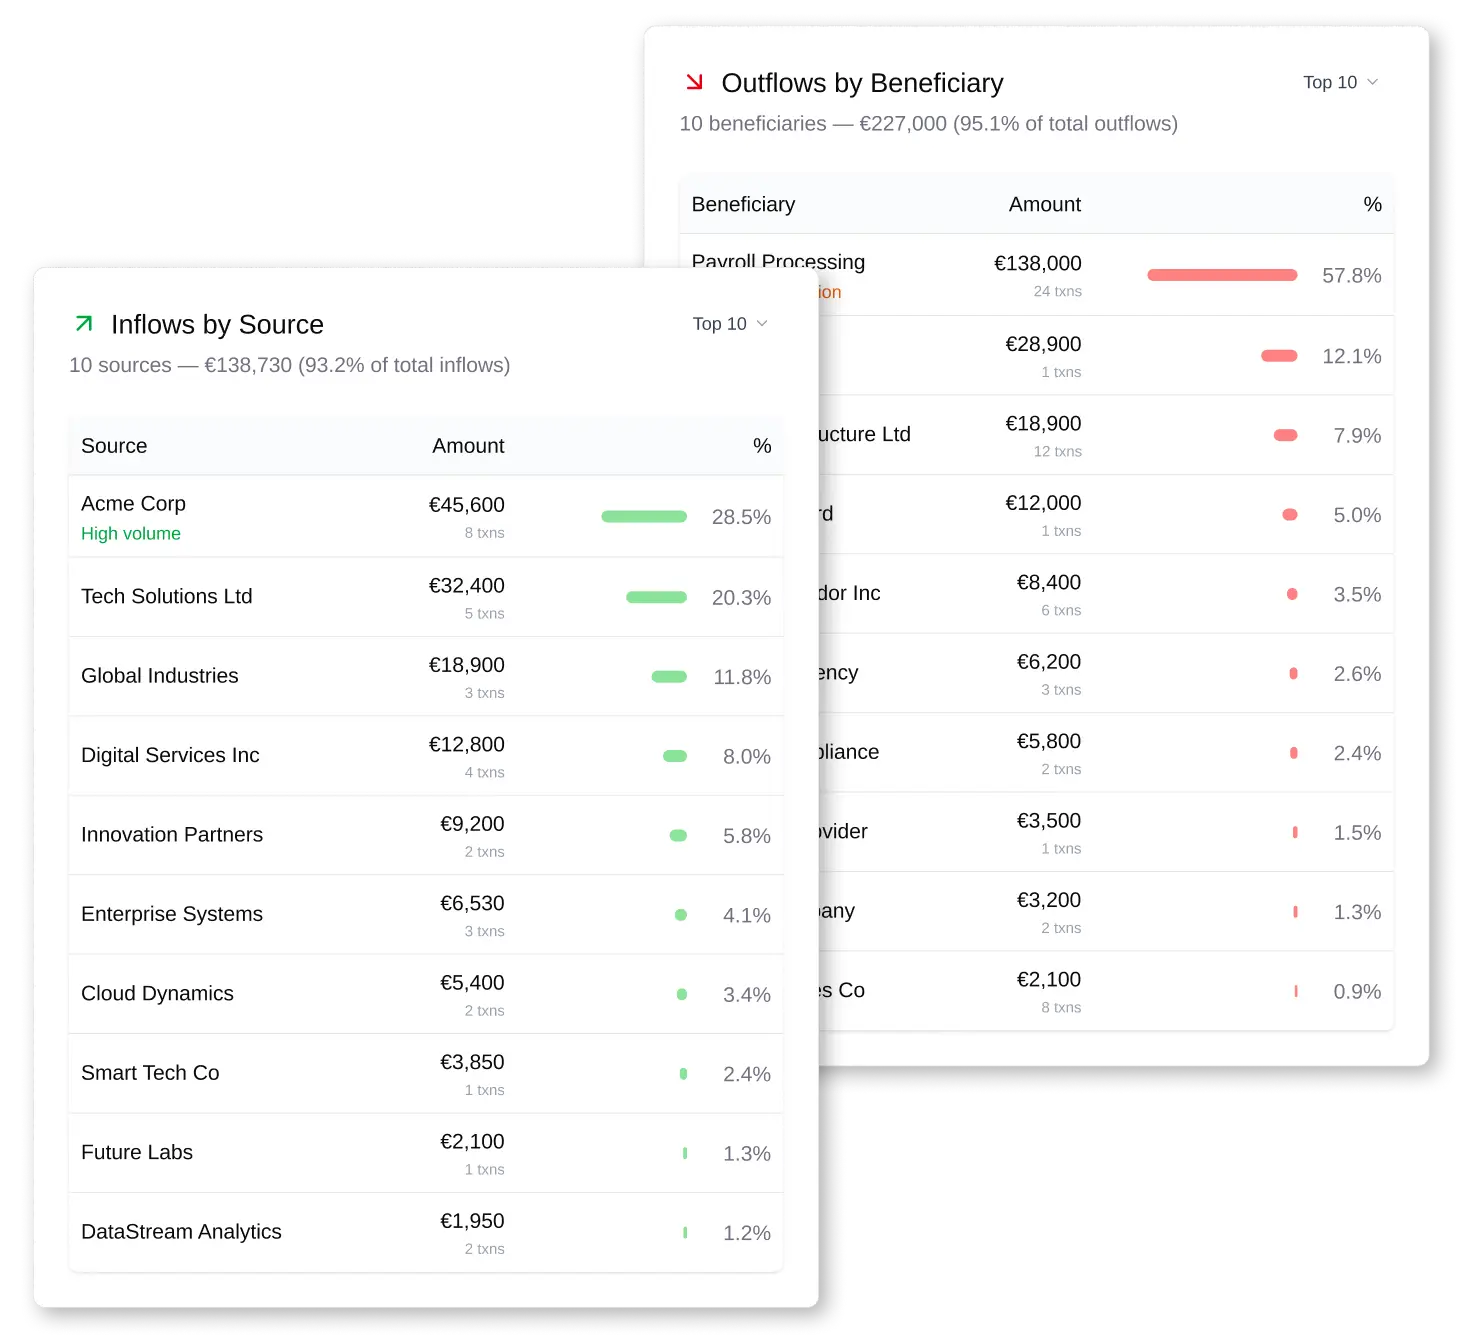Click the 57.8% percentage value
The image size is (1464, 1335).
point(1351,276)
